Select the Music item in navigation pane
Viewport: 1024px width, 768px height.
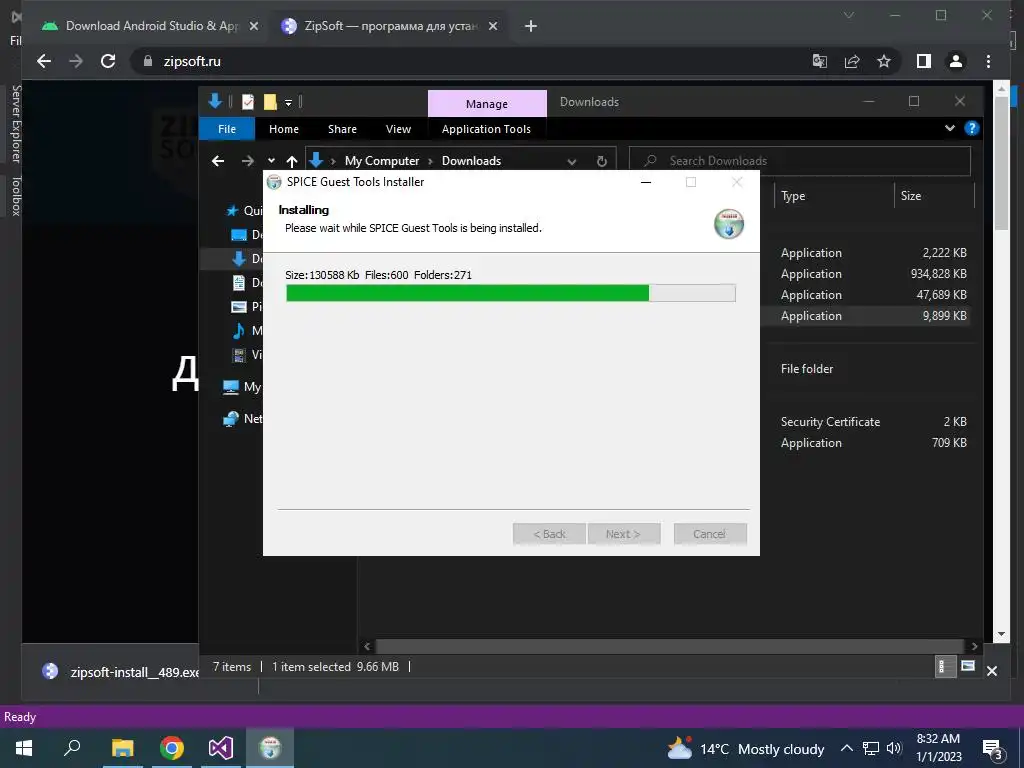(247, 330)
